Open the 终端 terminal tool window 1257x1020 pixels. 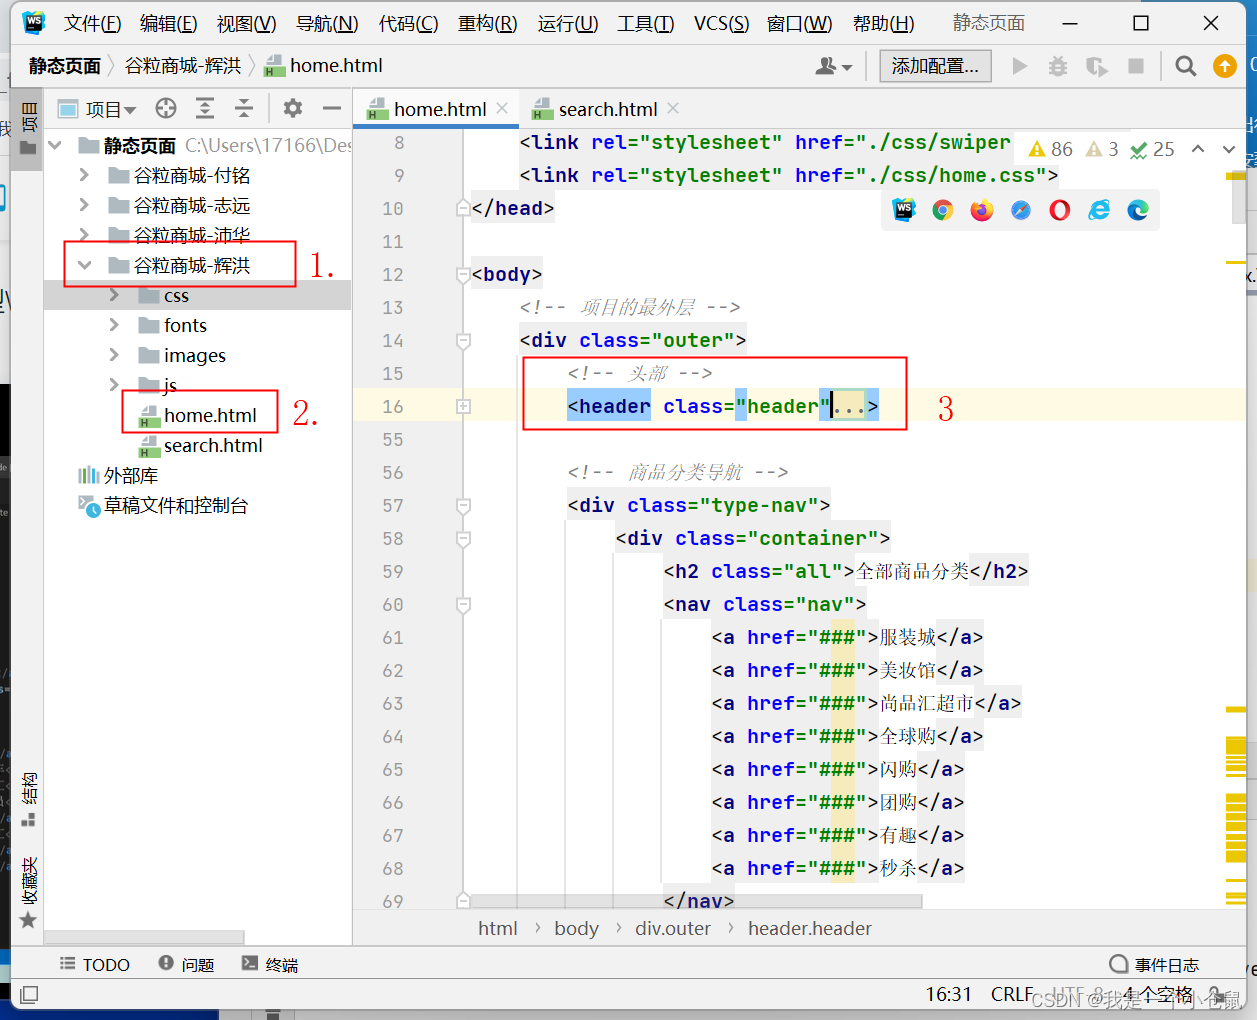(x=270, y=964)
